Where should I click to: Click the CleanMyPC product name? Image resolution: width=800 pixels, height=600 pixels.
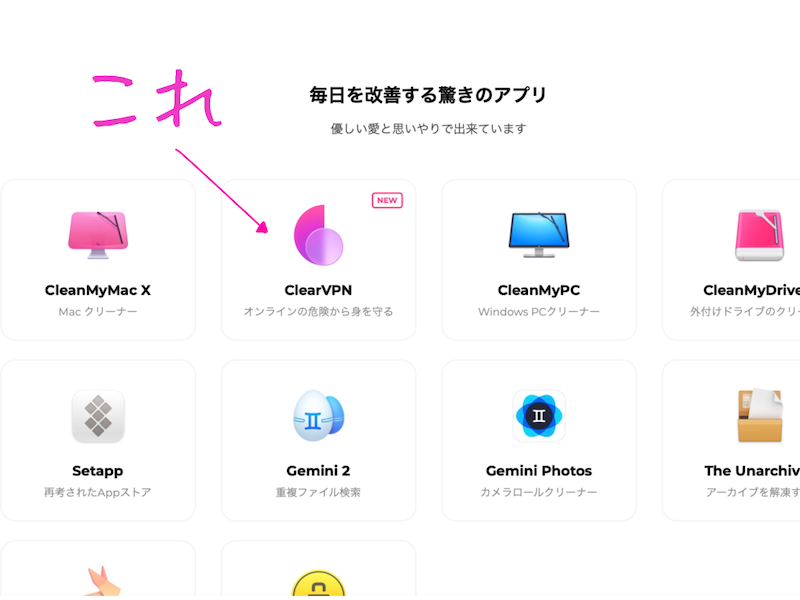[x=539, y=290]
